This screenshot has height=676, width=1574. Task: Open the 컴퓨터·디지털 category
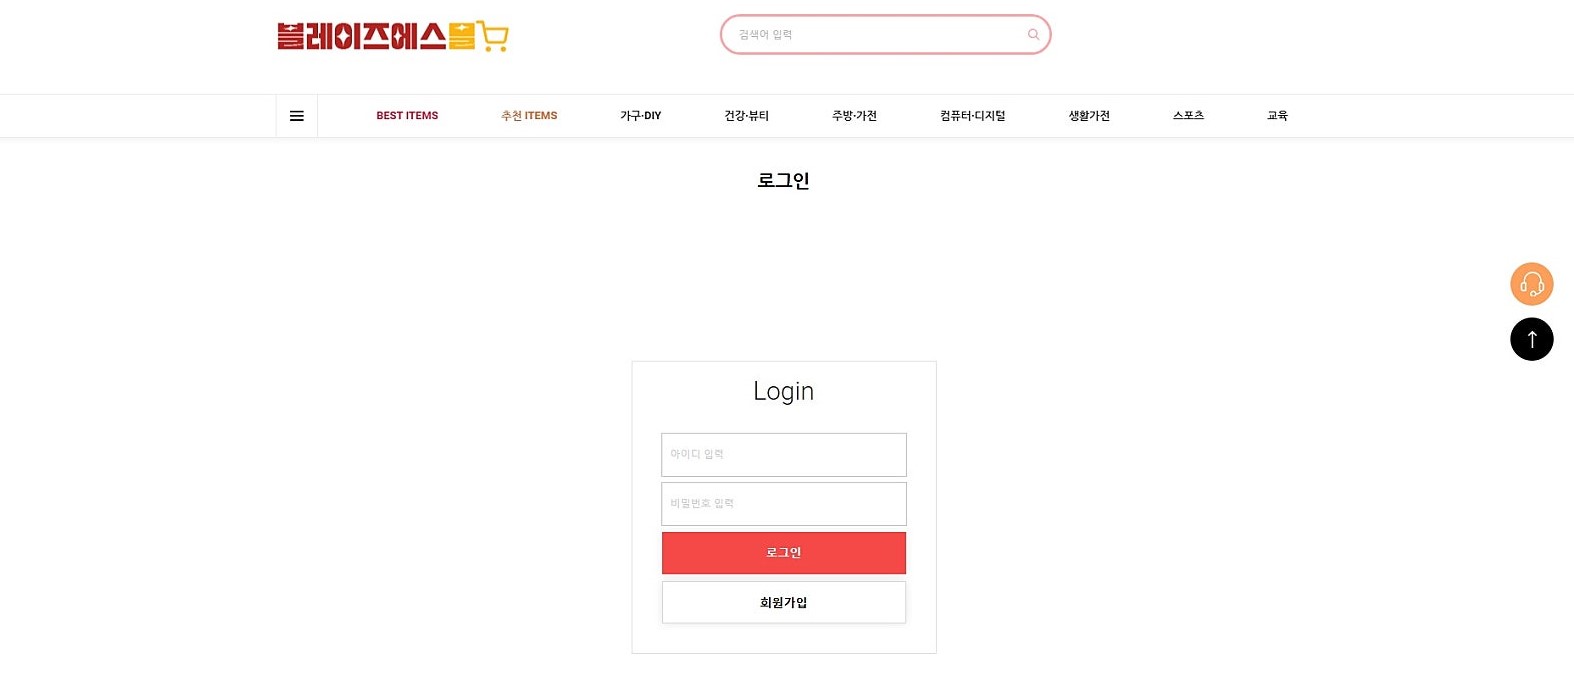coord(972,116)
